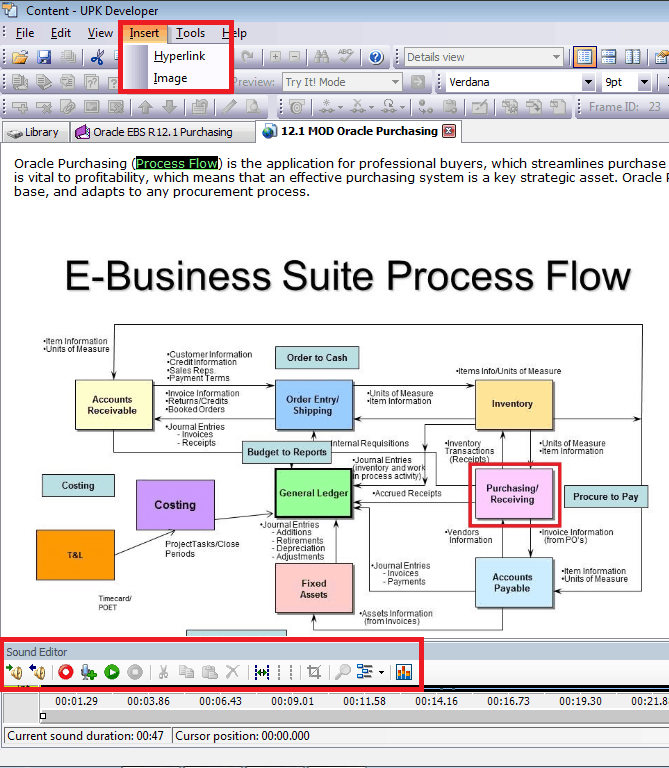
Task: Click the open folder toolbar icon
Action: pos(20,57)
